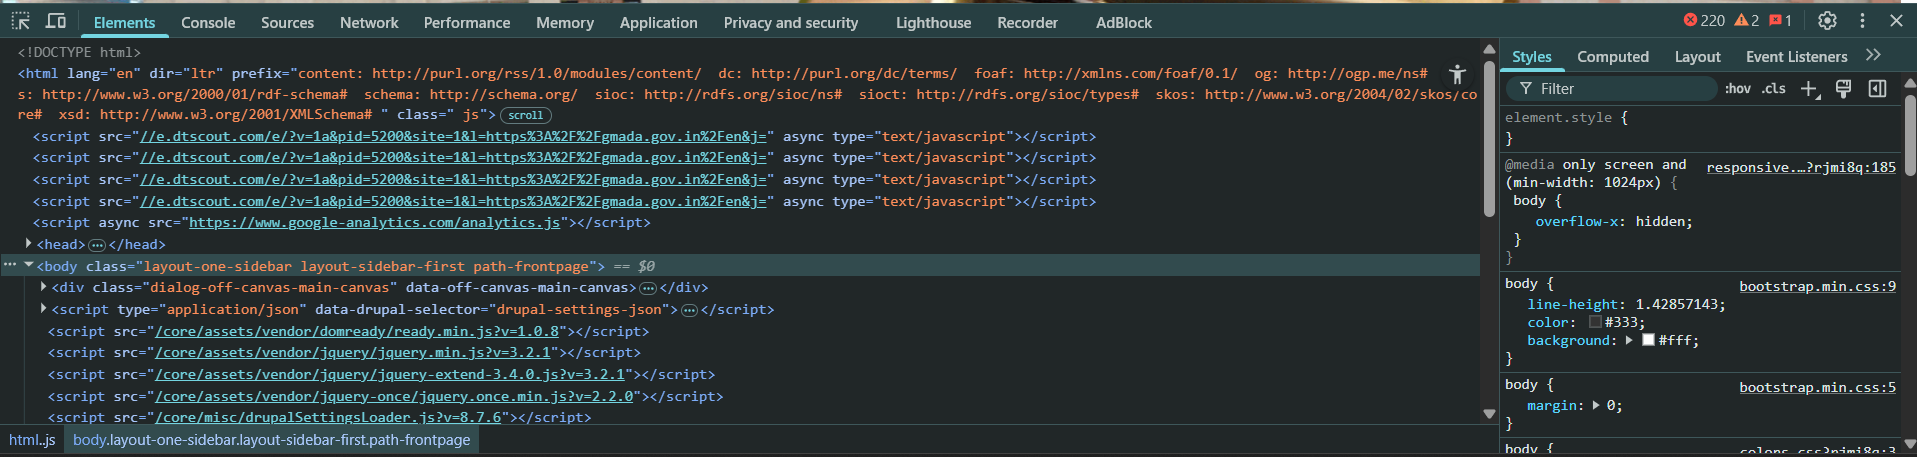Open the jquery-extend-3.4.0.js link

[390, 374]
